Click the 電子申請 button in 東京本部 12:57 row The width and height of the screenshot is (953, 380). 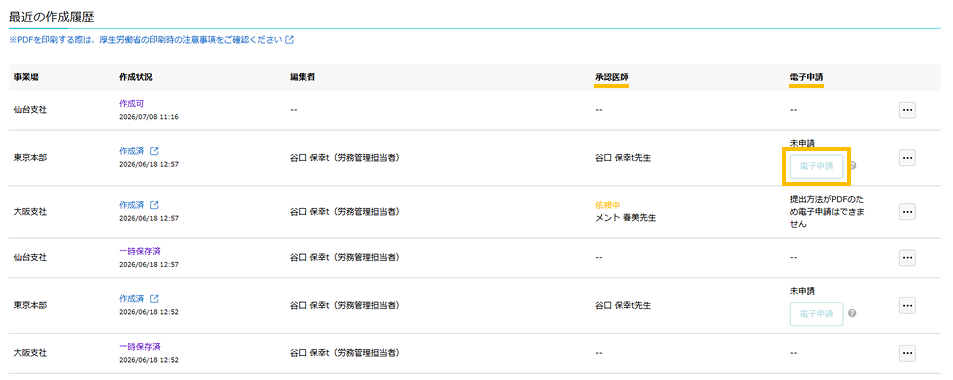coord(816,165)
